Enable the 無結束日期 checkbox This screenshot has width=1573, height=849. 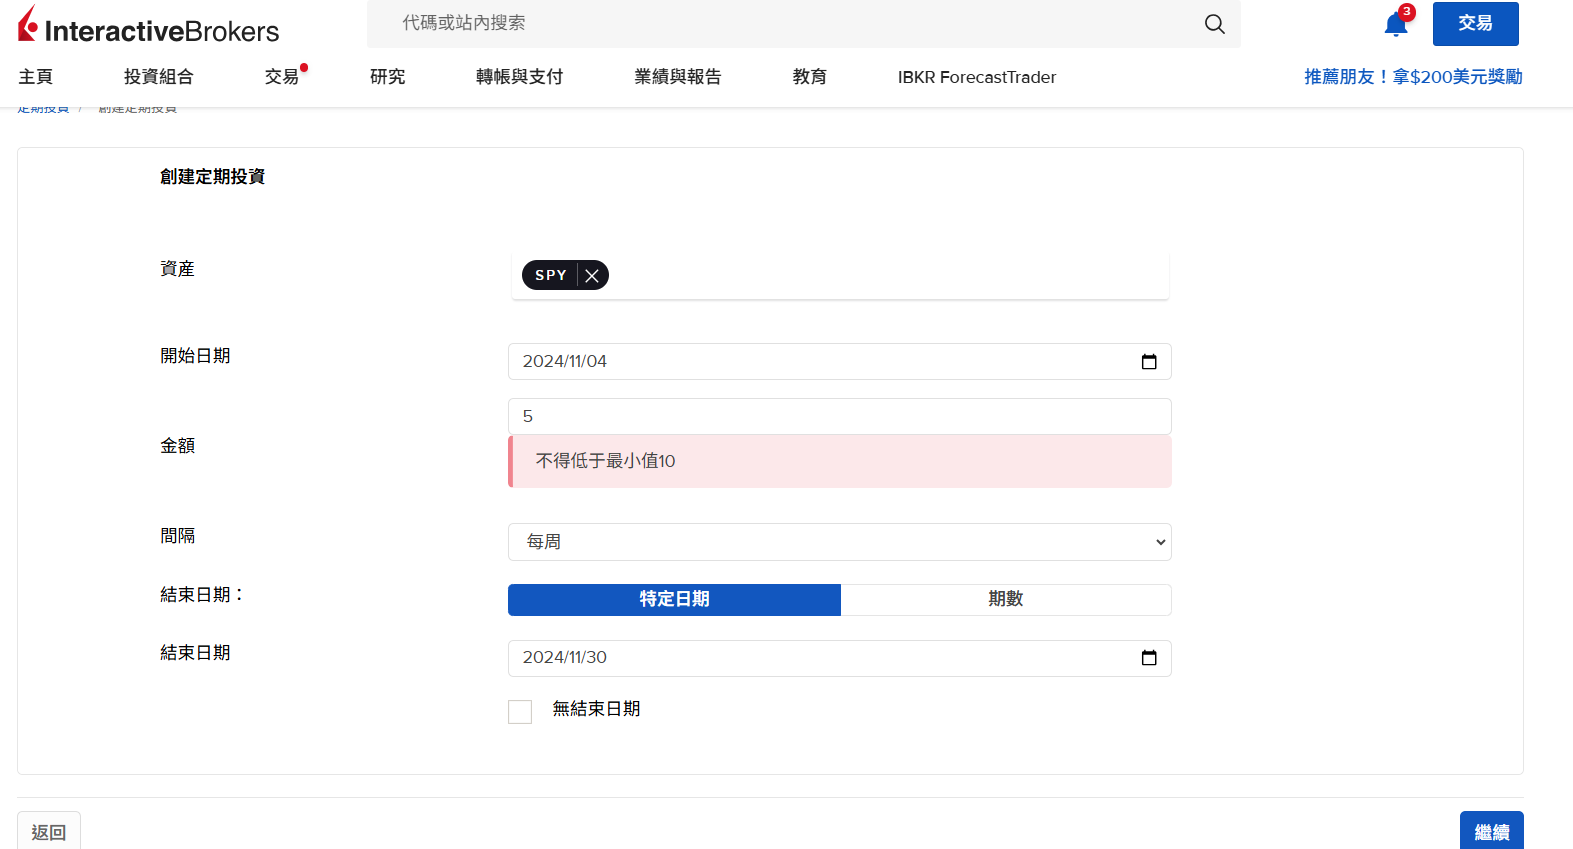pos(520,711)
